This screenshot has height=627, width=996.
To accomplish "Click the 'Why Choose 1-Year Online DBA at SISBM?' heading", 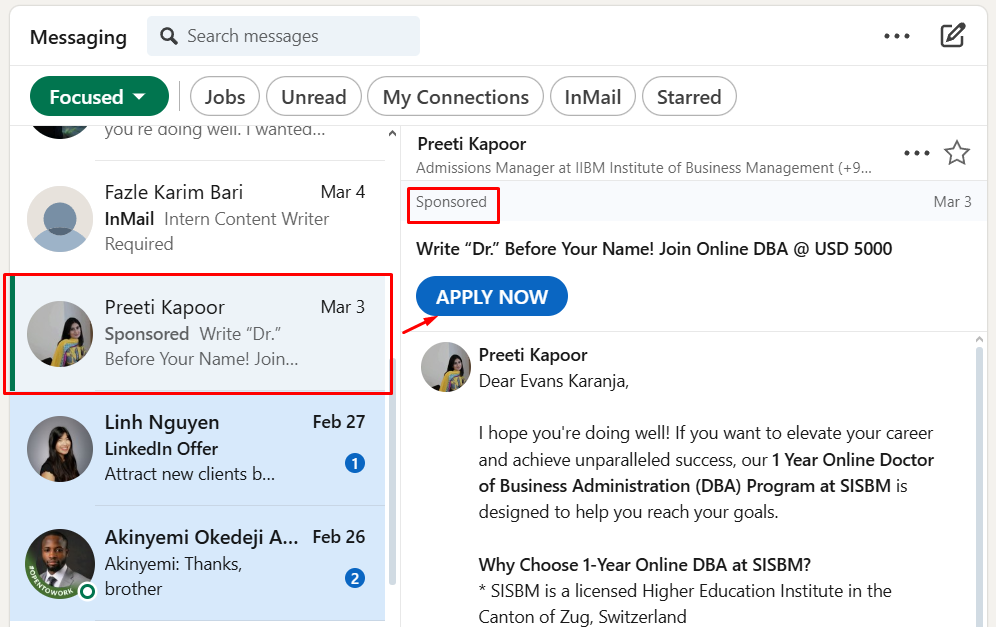I will pos(644,564).
